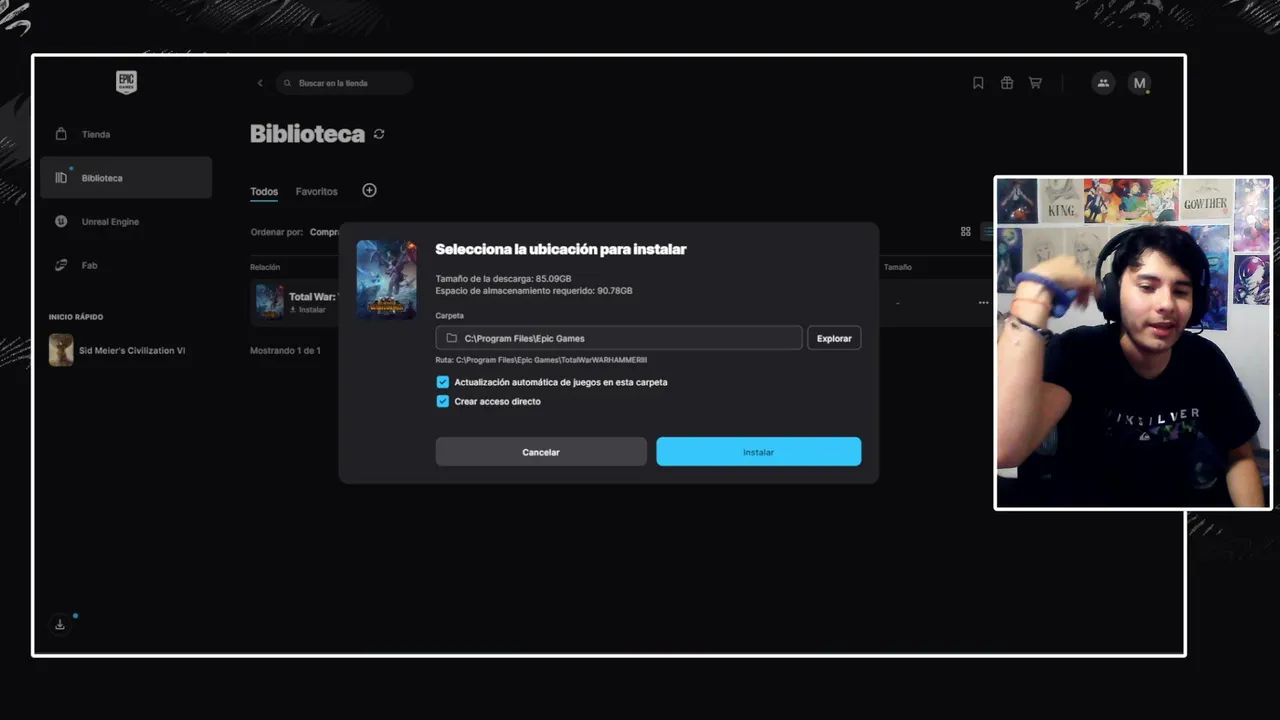Open the Ordenar por dropdown

pyautogui.click(x=295, y=232)
